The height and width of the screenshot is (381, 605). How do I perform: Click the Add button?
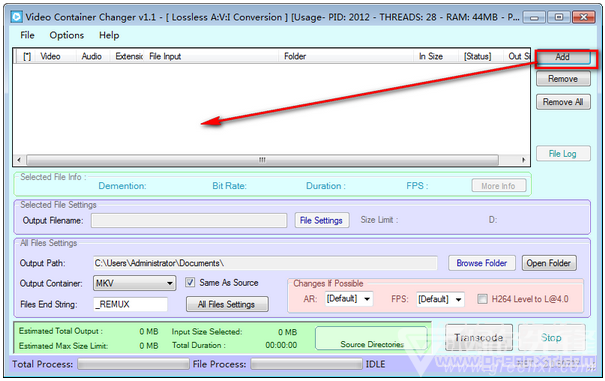pos(563,57)
